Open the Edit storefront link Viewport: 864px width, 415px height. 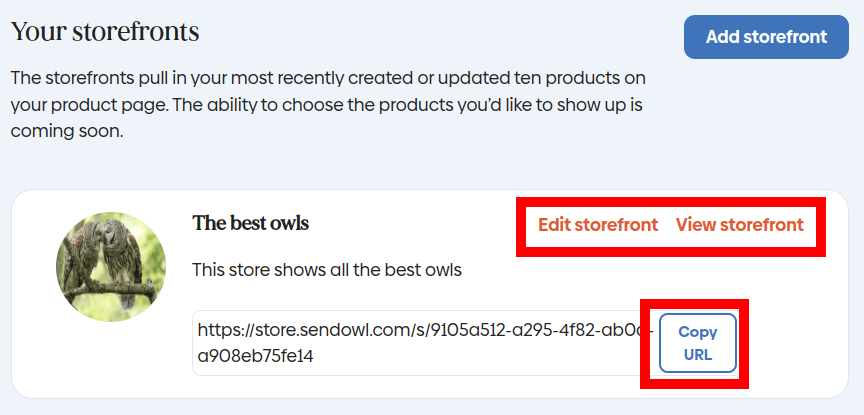(x=598, y=225)
